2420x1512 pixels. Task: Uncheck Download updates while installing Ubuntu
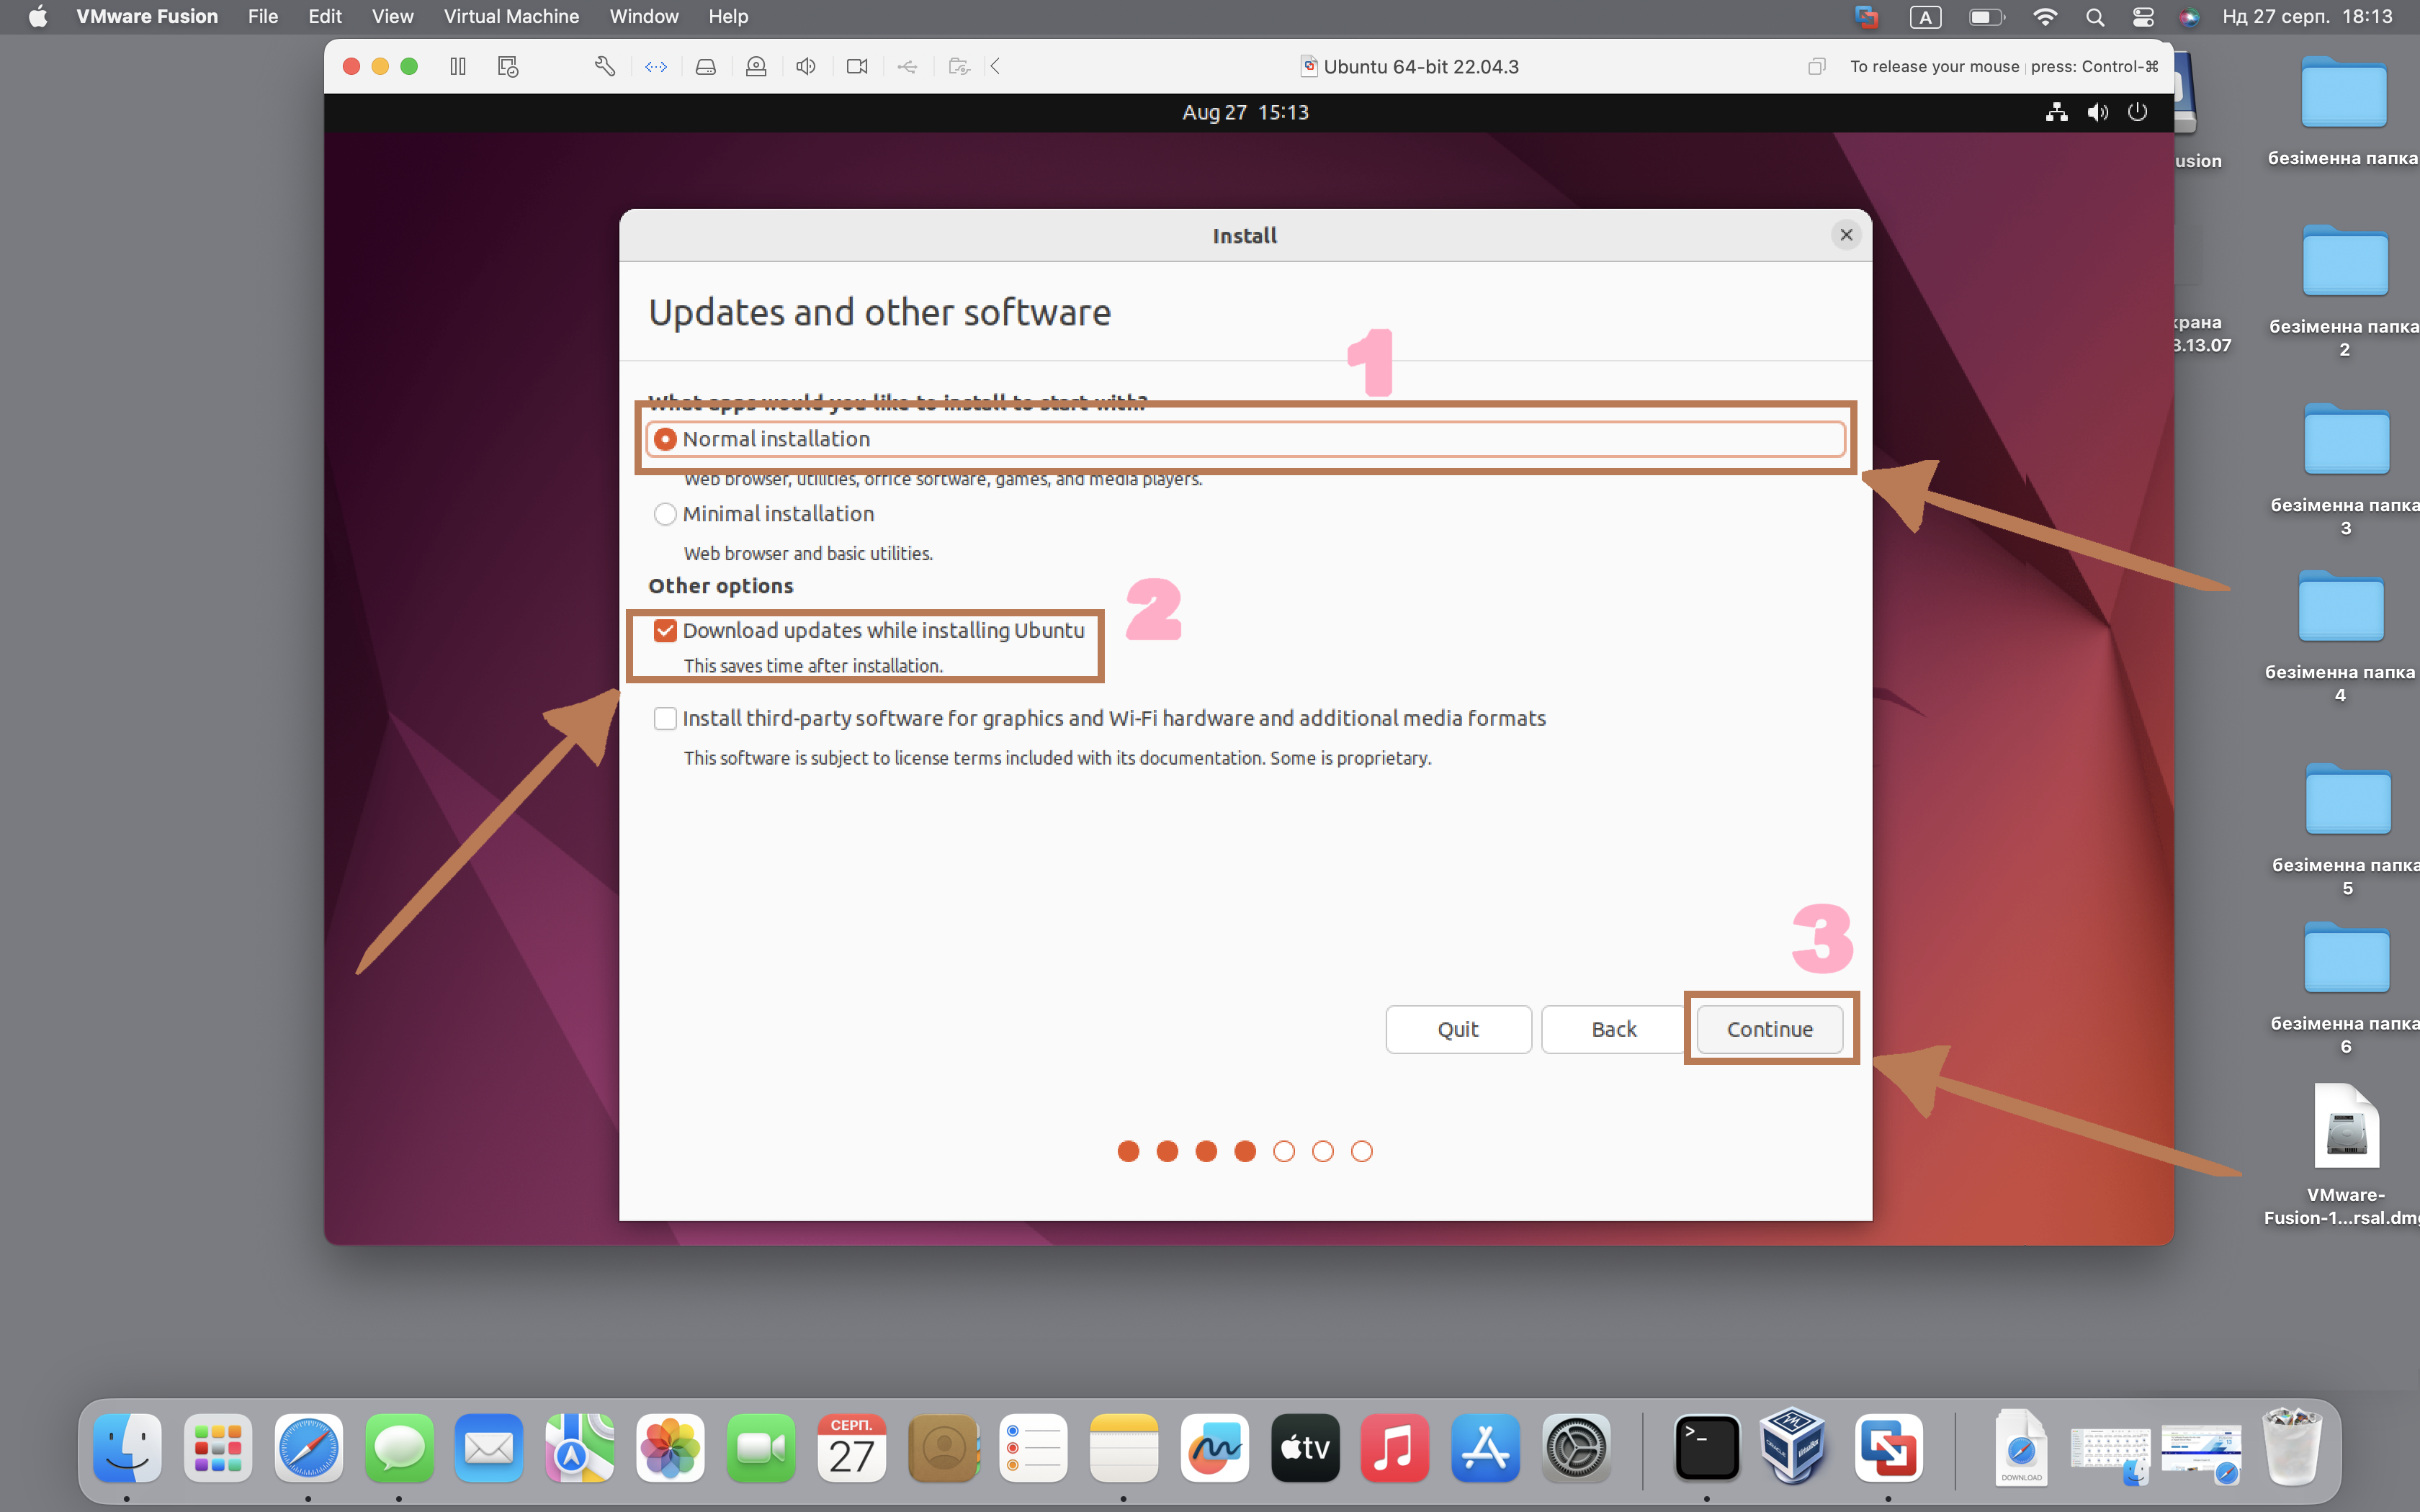(x=665, y=630)
